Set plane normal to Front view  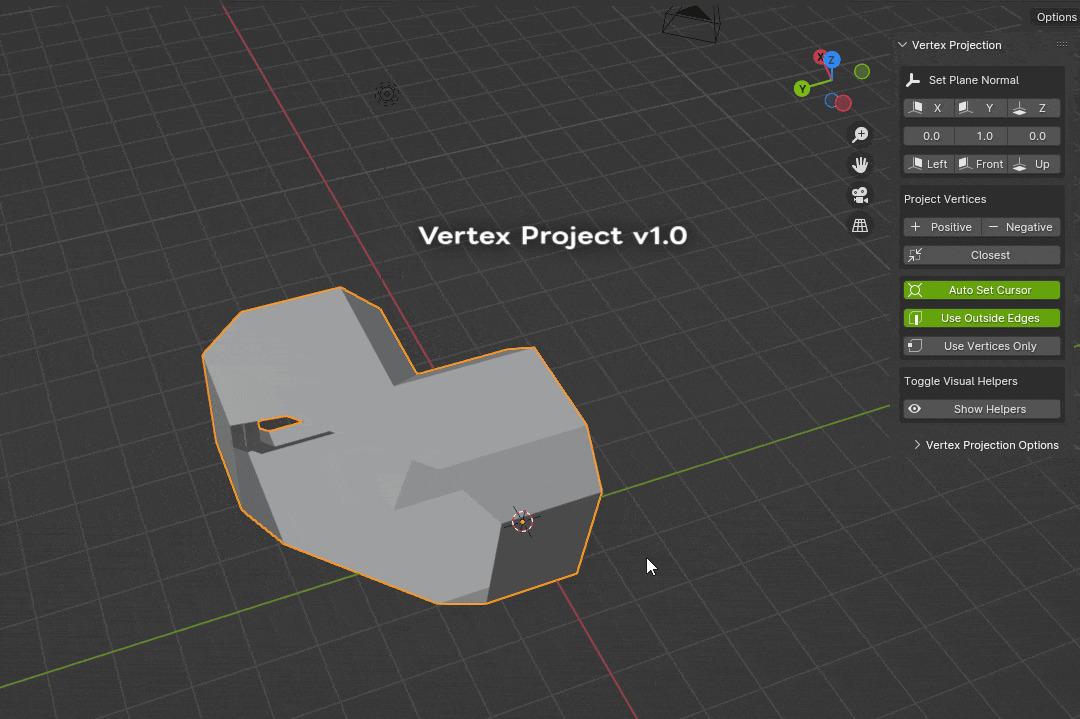point(981,164)
